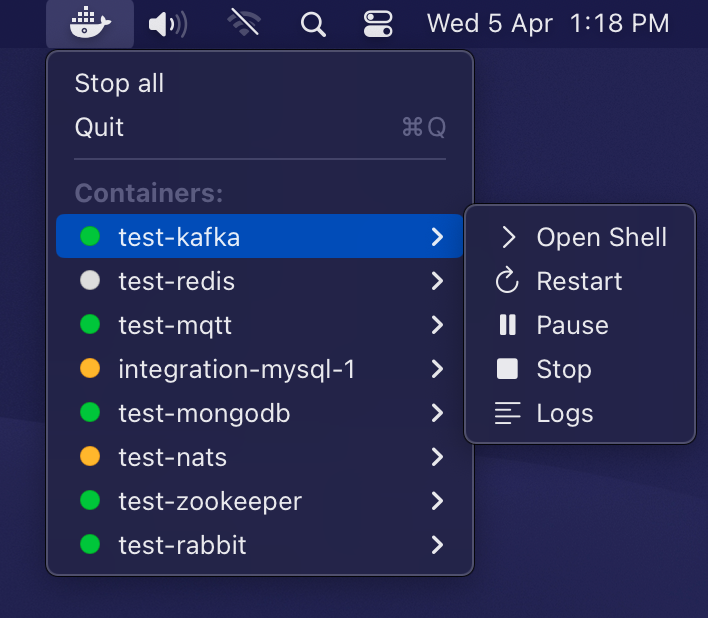Select the test-mongodb container entry
The image size is (708, 618).
coord(260,413)
